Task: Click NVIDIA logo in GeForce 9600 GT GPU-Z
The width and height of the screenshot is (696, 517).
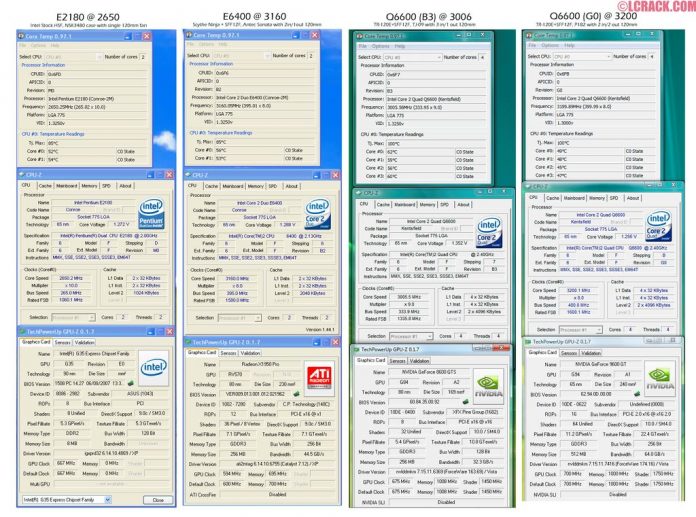Action: [x=659, y=378]
